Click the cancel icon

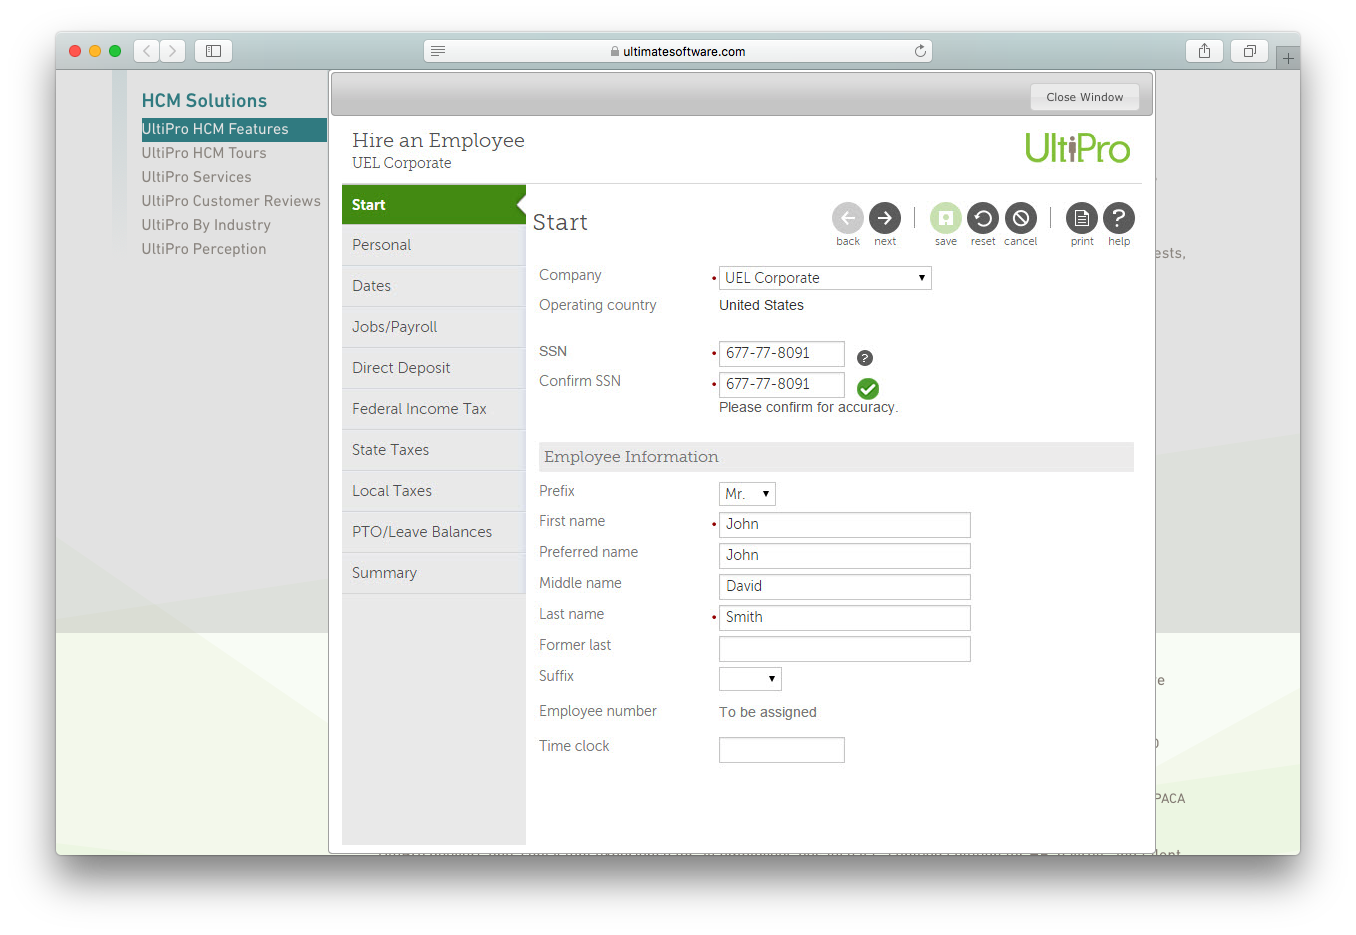[x=1020, y=218]
